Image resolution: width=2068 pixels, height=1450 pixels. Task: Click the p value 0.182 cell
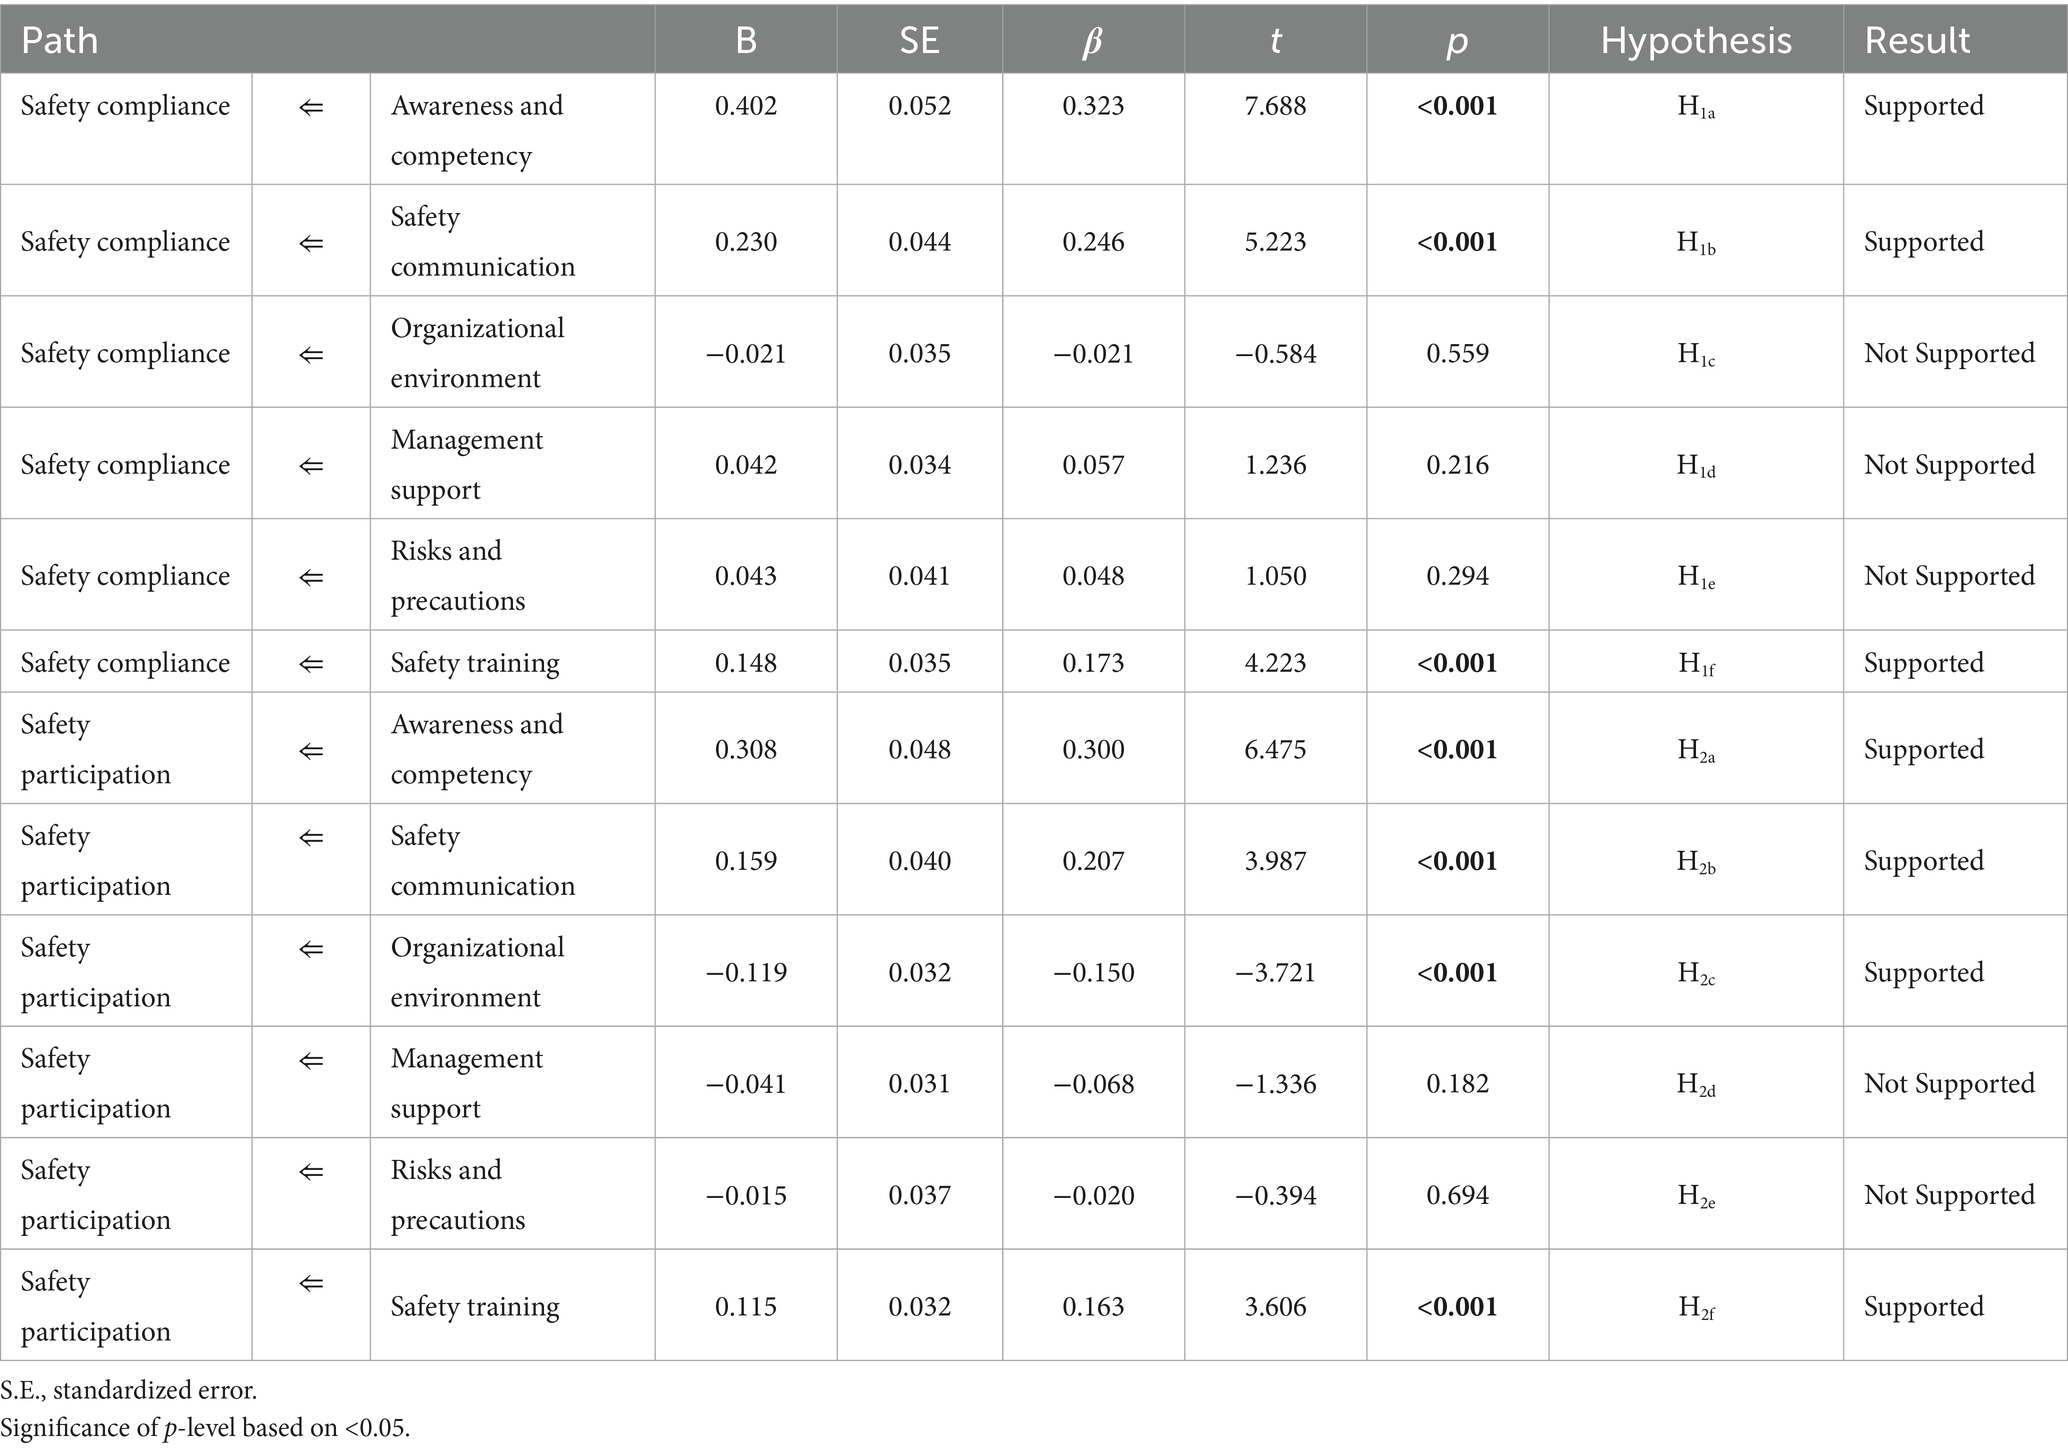pyautogui.click(x=1457, y=1084)
